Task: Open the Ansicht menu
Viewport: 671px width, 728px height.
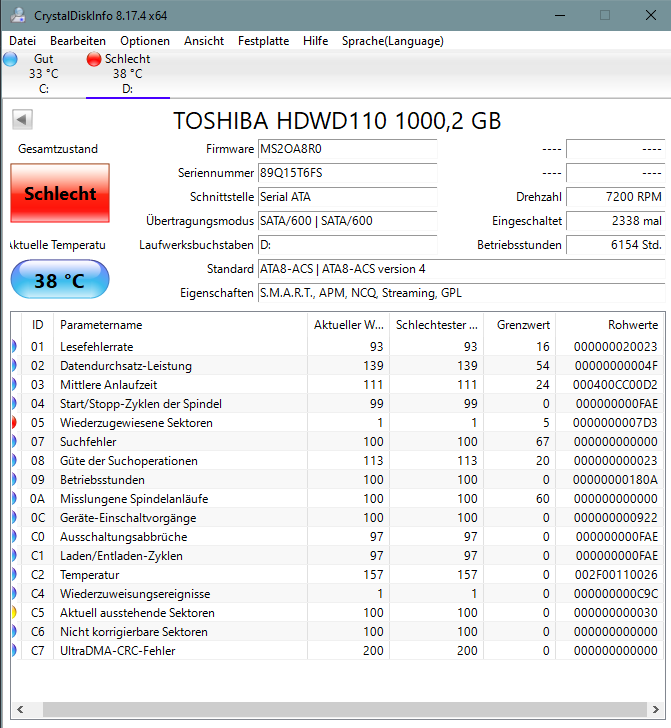Action: pos(204,41)
